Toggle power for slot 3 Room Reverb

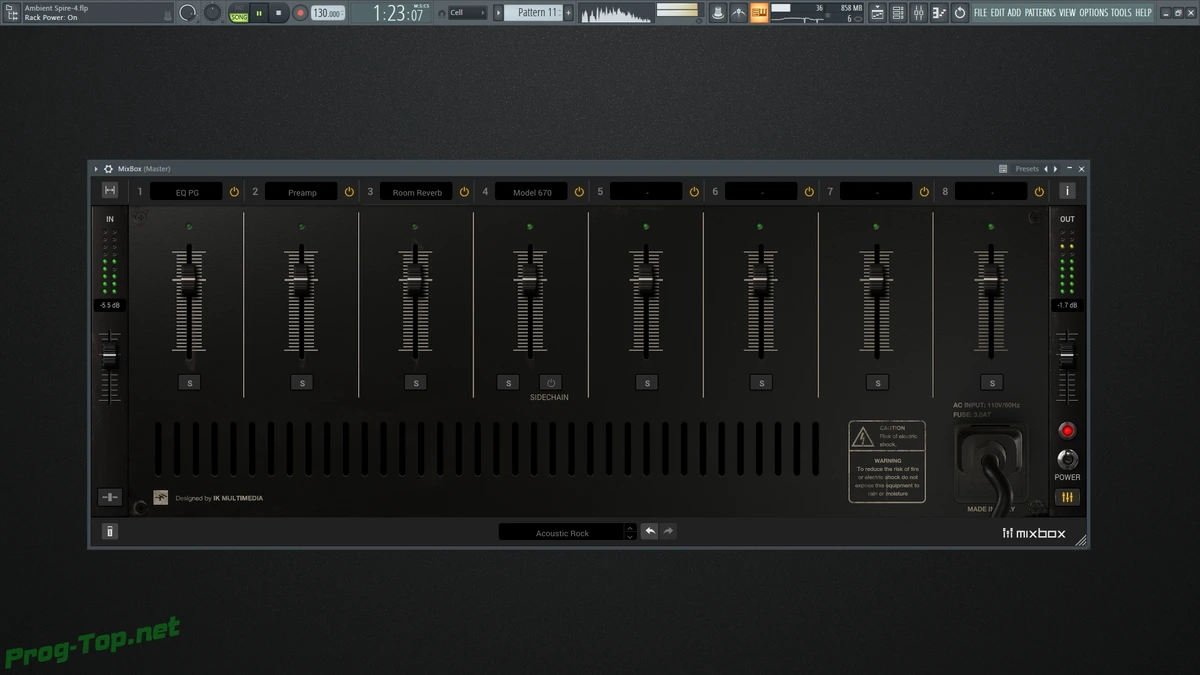click(464, 191)
